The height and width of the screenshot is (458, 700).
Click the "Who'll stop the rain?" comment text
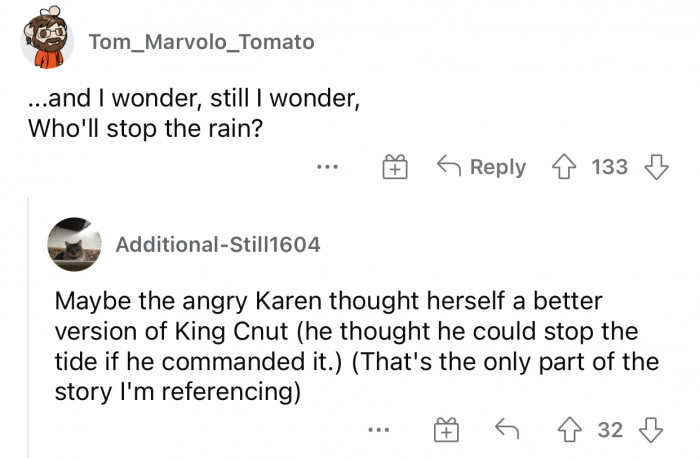pos(194,113)
